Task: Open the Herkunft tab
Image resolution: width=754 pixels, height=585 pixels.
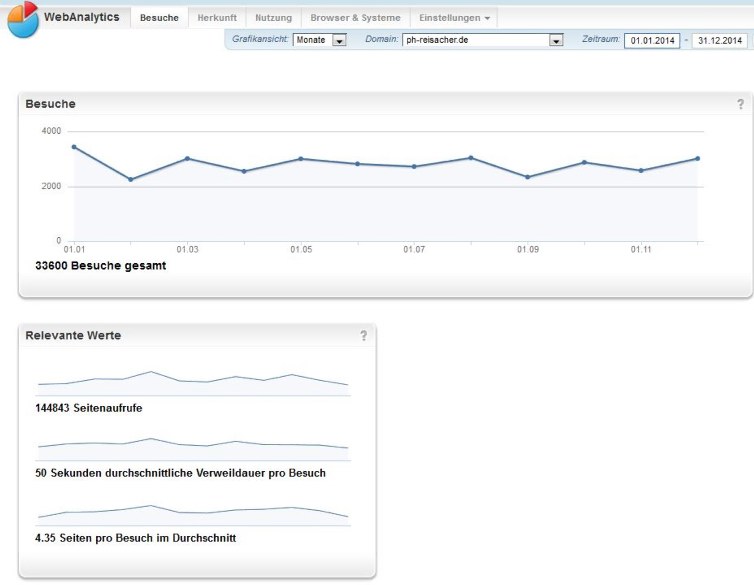Action: point(217,18)
